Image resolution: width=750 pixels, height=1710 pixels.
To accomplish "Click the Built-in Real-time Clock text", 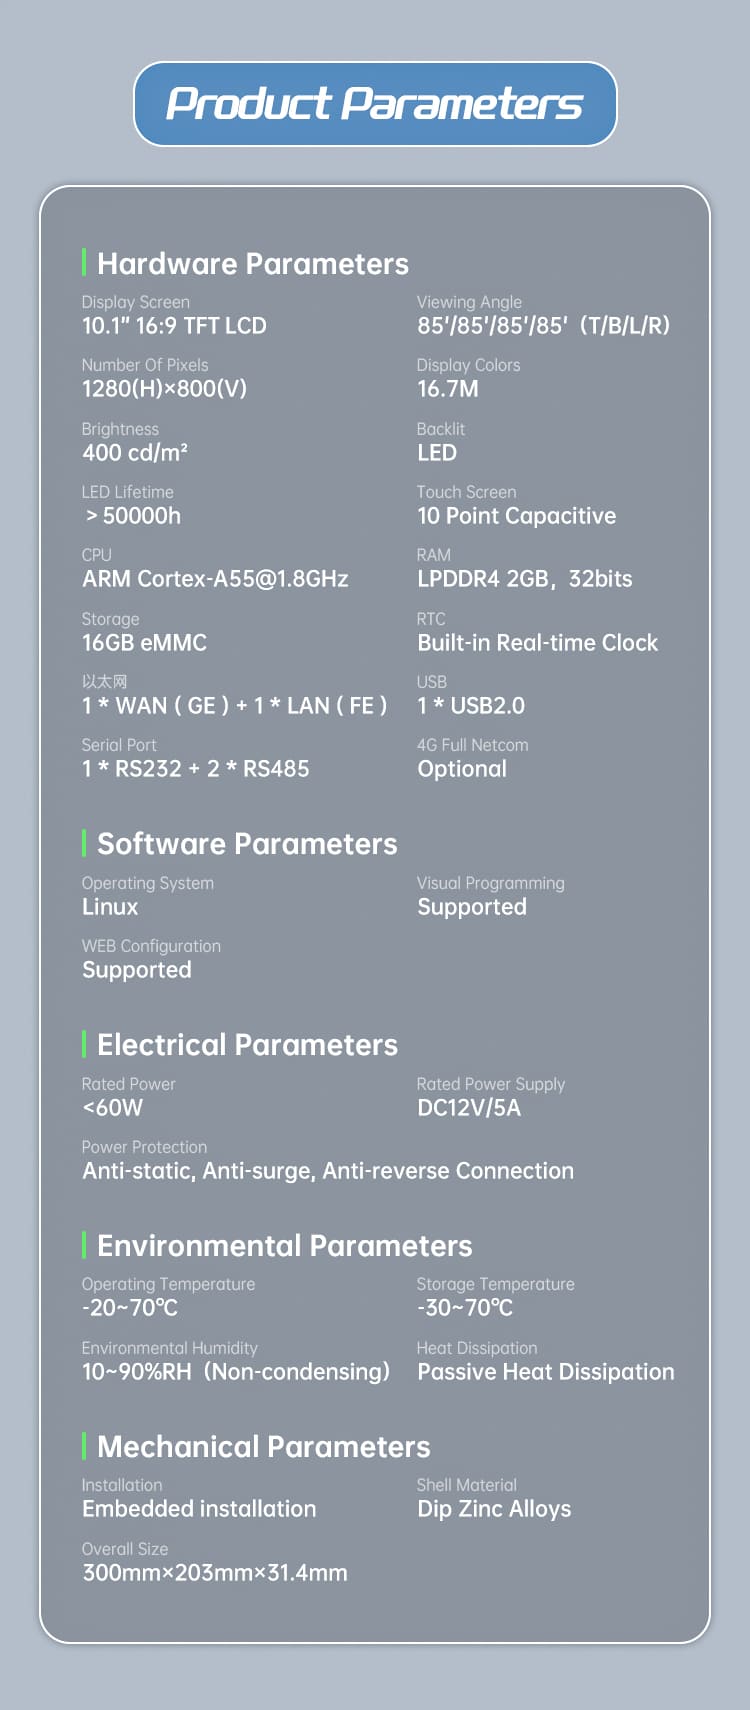I will tap(537, 643).
